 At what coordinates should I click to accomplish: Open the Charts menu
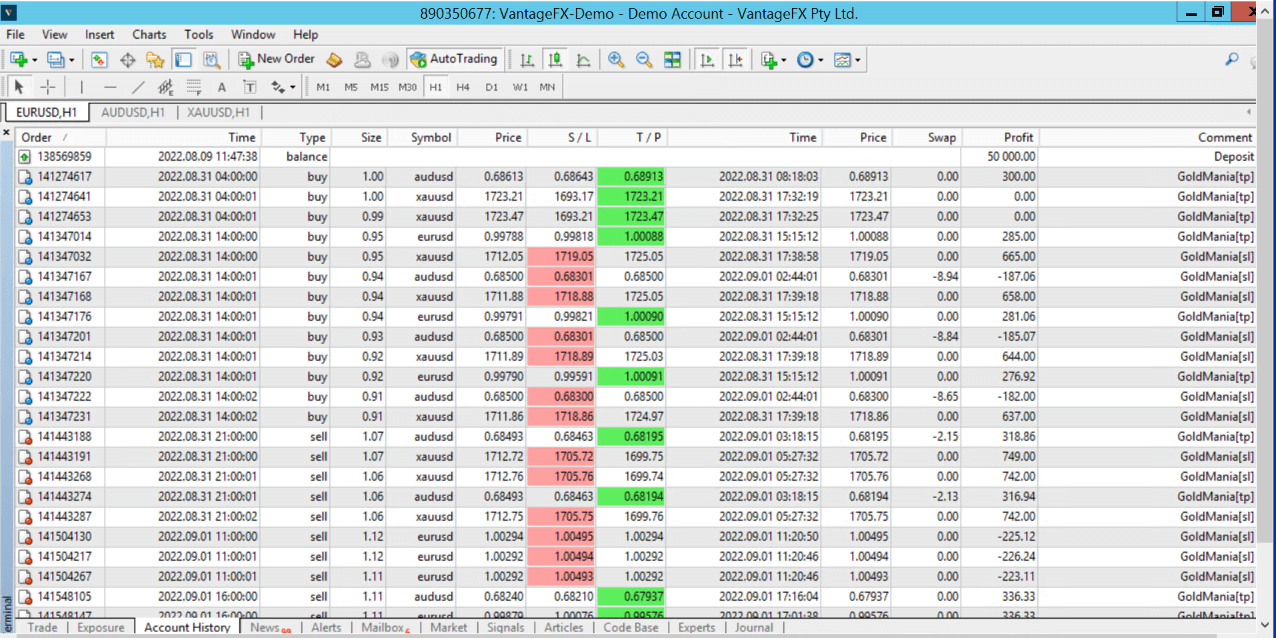coord(149,34)
